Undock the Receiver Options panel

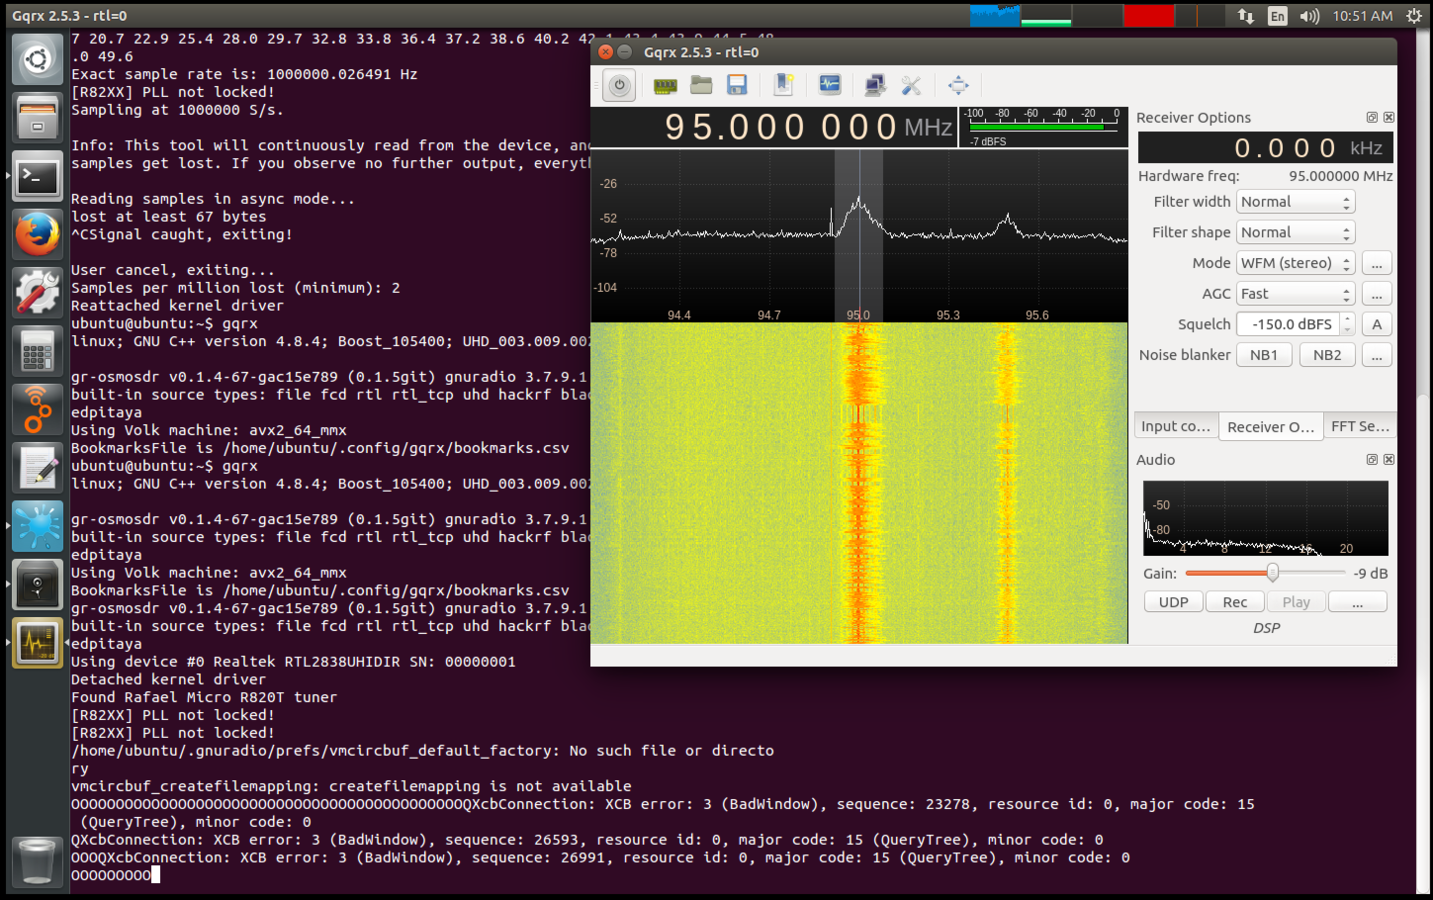pyautogui.click(x=1372, y=117)
